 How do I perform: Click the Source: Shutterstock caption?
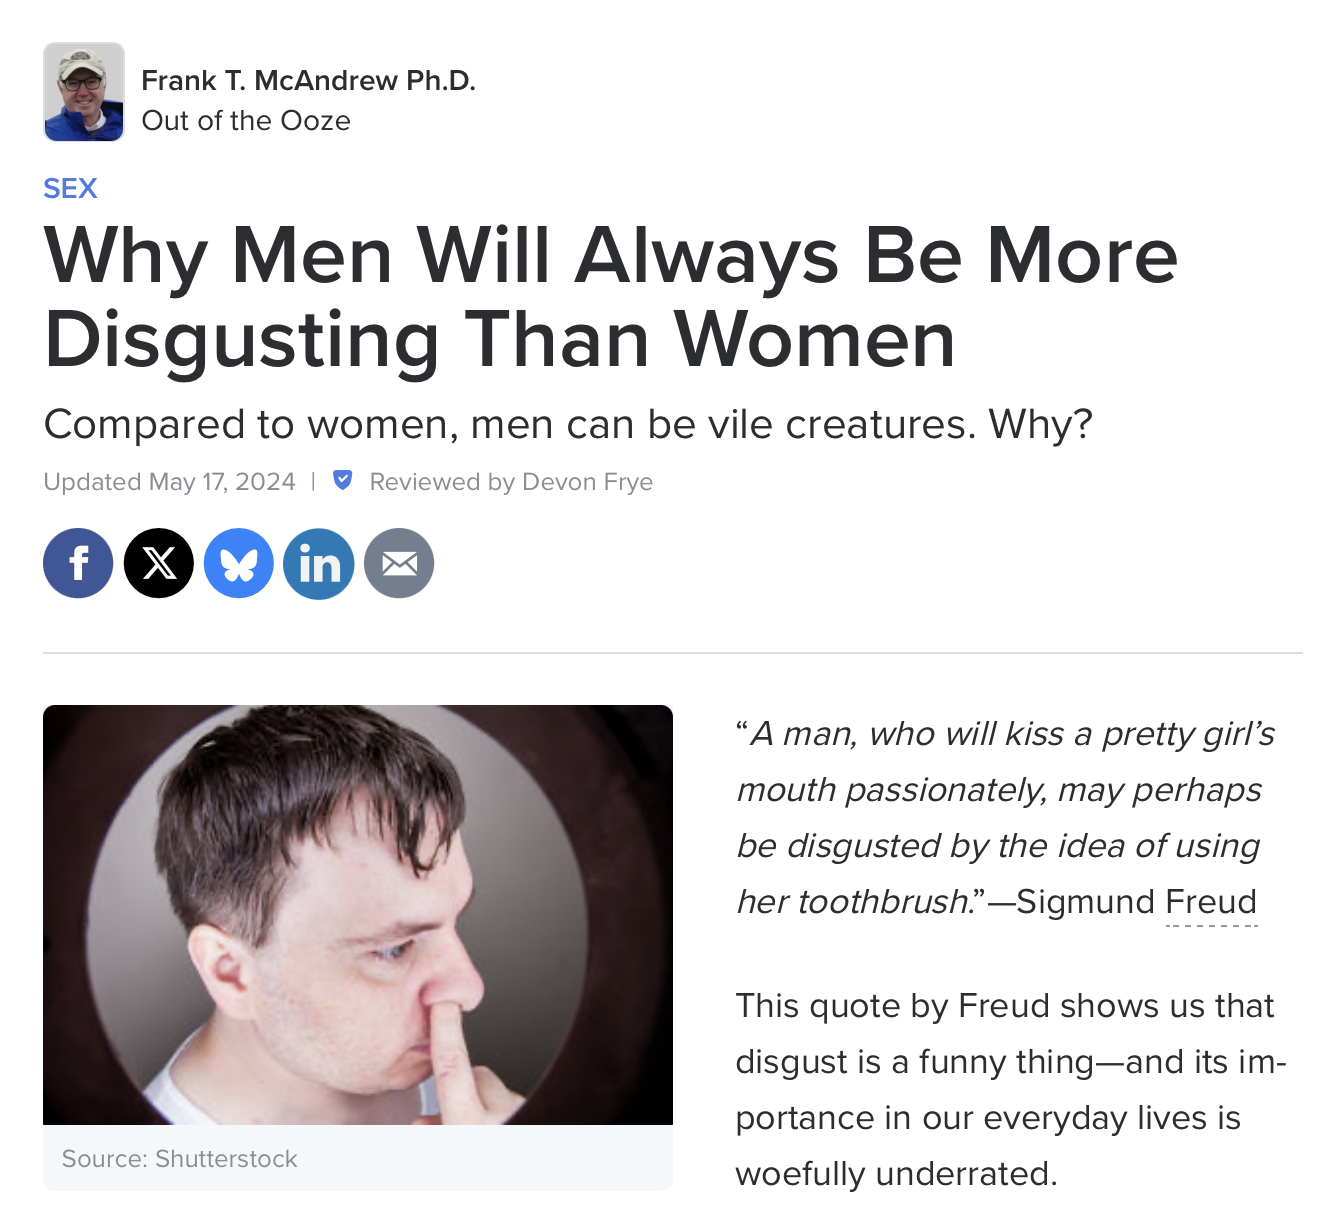pyautogui.click(x=180, y=1159)
